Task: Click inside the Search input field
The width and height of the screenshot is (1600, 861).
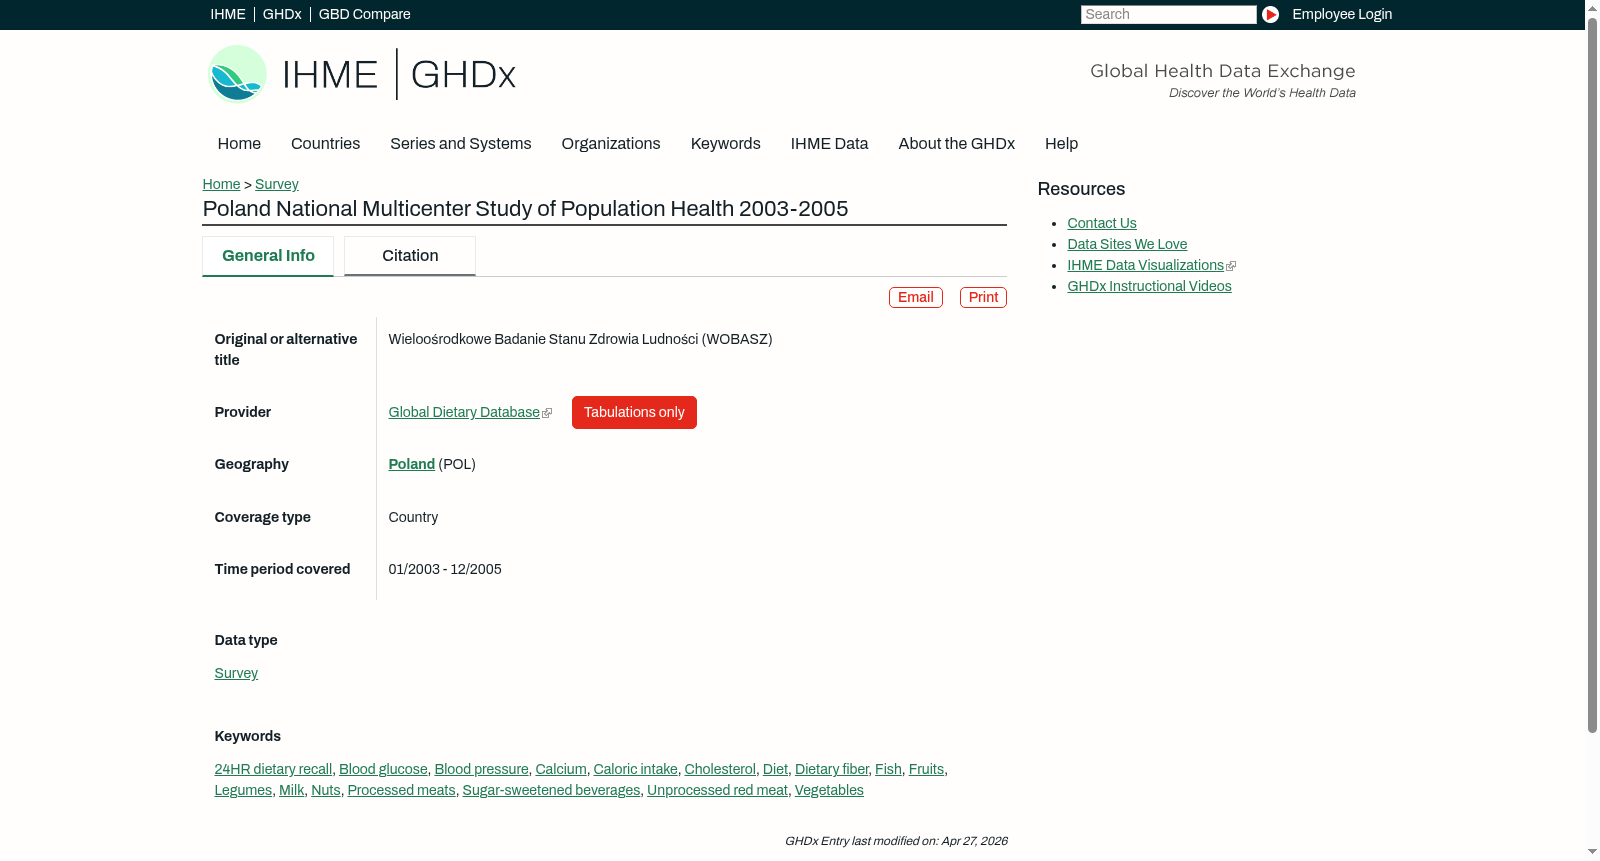Action: pos(1168,14)
